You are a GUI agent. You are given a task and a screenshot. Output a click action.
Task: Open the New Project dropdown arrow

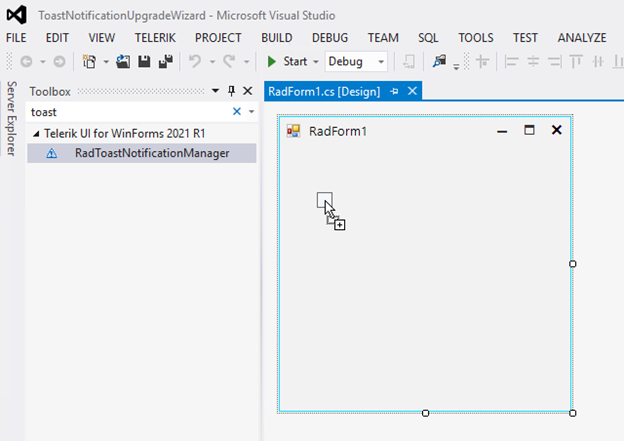pyautogui.click(x=106, y=62)
